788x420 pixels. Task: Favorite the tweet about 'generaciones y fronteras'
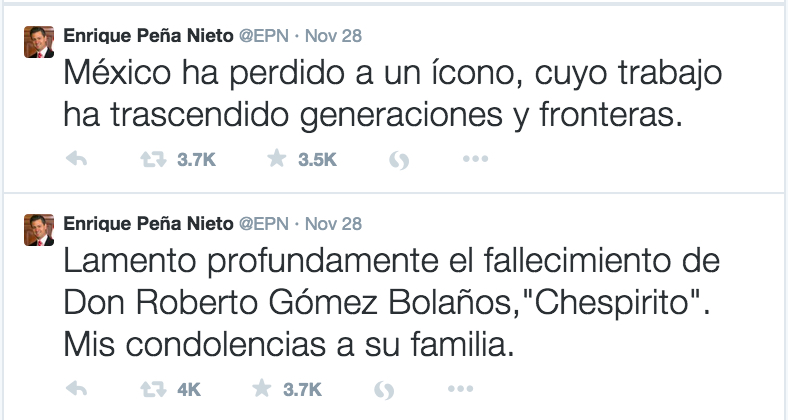[276, 159]
